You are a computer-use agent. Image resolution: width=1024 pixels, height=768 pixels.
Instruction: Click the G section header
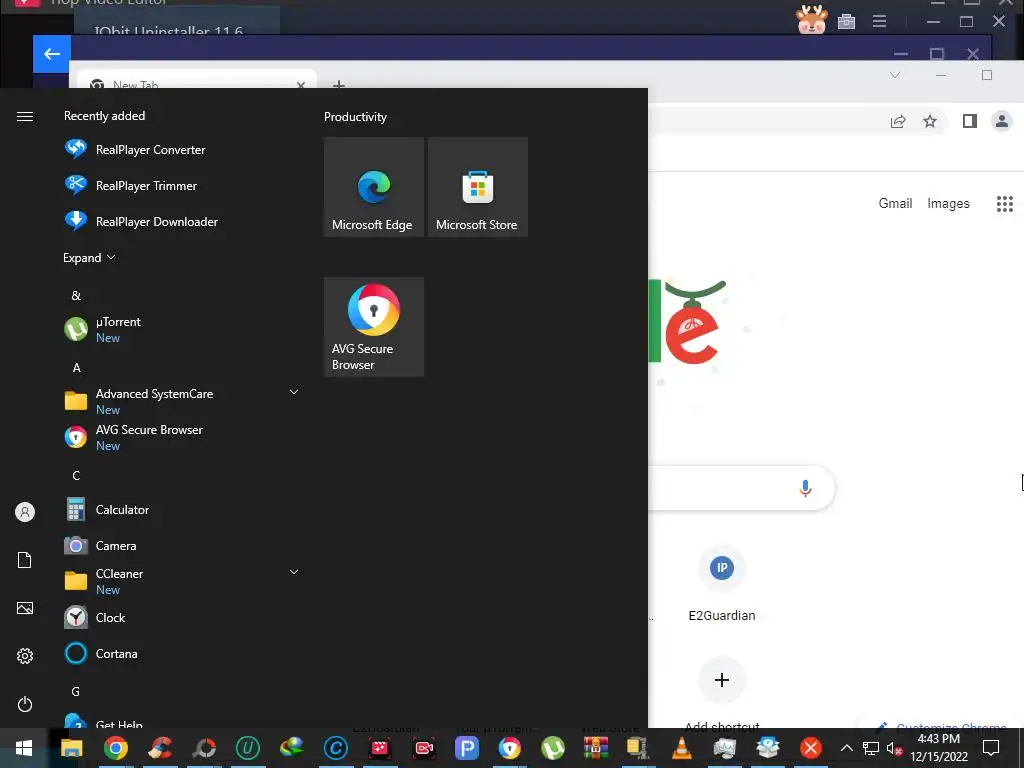click(76, 692)
